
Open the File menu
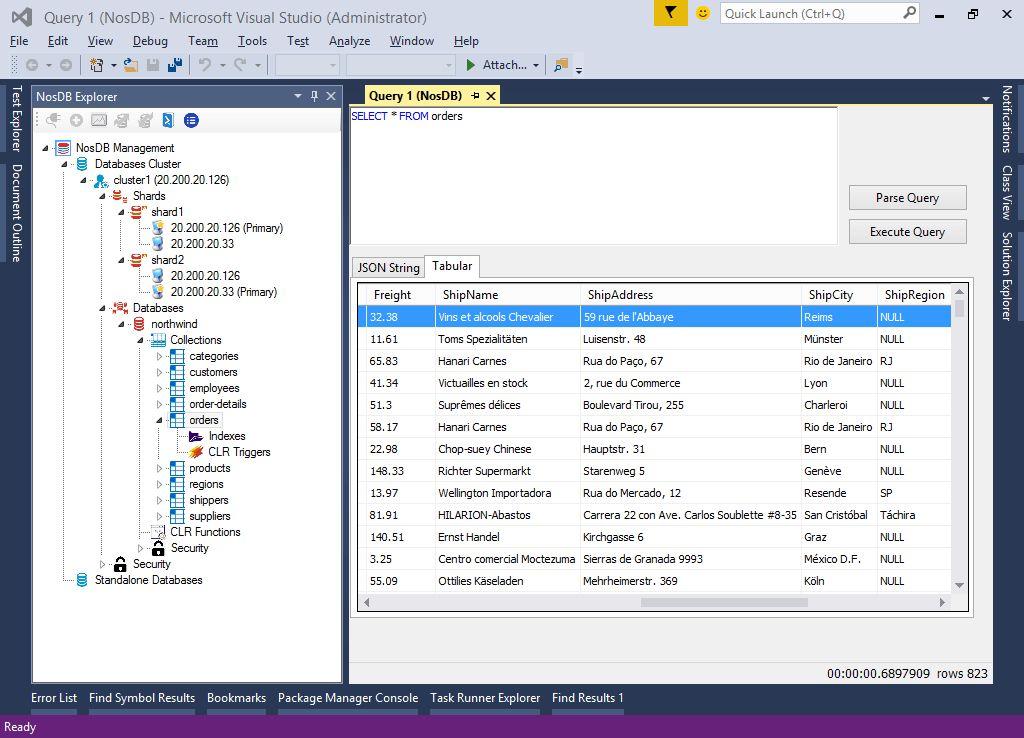[x=19, y=40]
